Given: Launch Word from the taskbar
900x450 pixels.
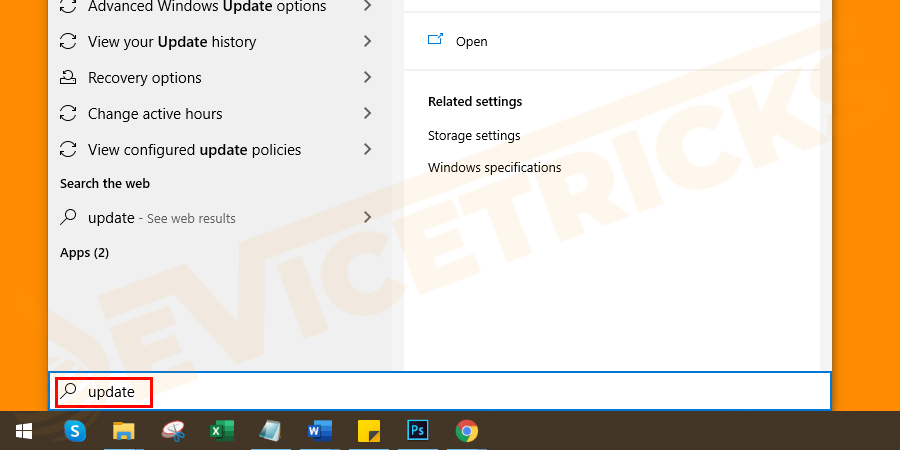Looking at the screenshot, I should point(320,431).
